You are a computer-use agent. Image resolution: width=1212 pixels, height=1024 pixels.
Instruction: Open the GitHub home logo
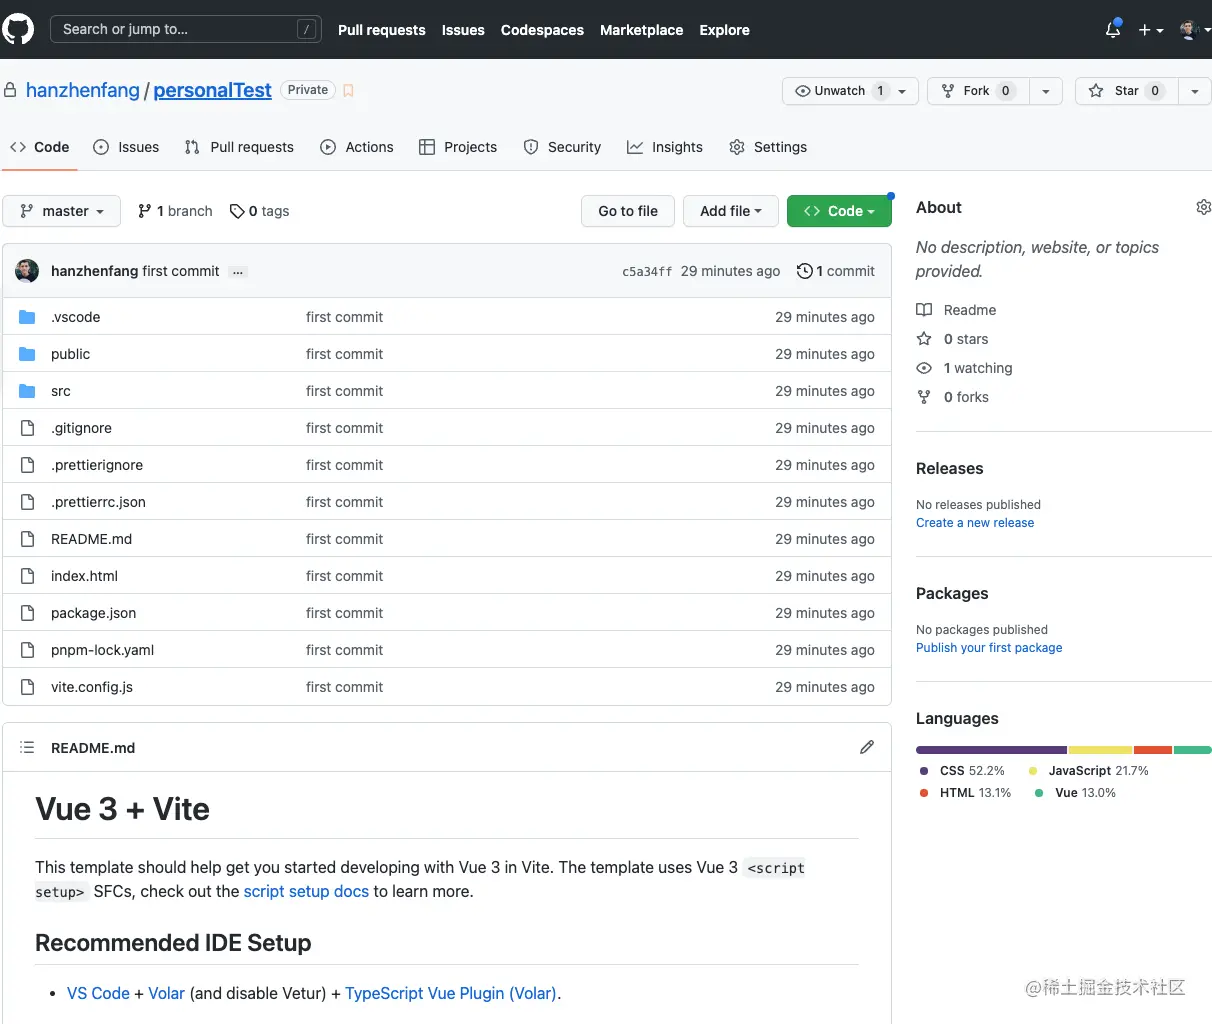coord(18,29)
